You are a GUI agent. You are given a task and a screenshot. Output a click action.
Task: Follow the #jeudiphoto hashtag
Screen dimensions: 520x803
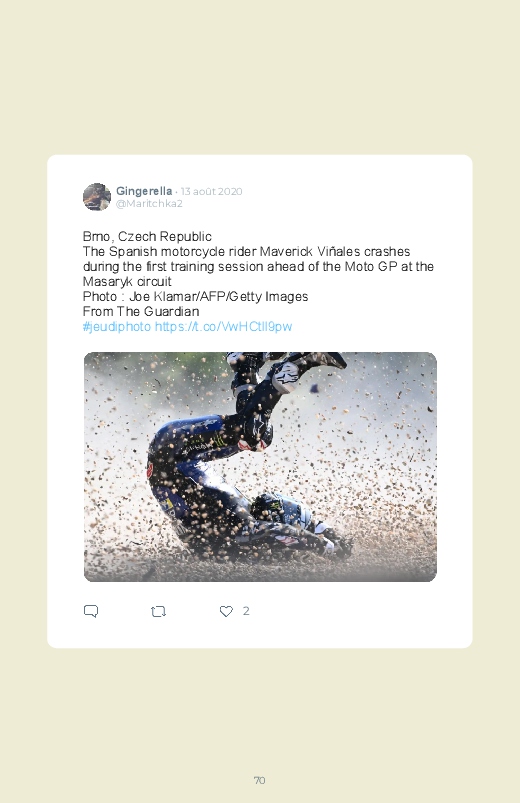point(117,327)
